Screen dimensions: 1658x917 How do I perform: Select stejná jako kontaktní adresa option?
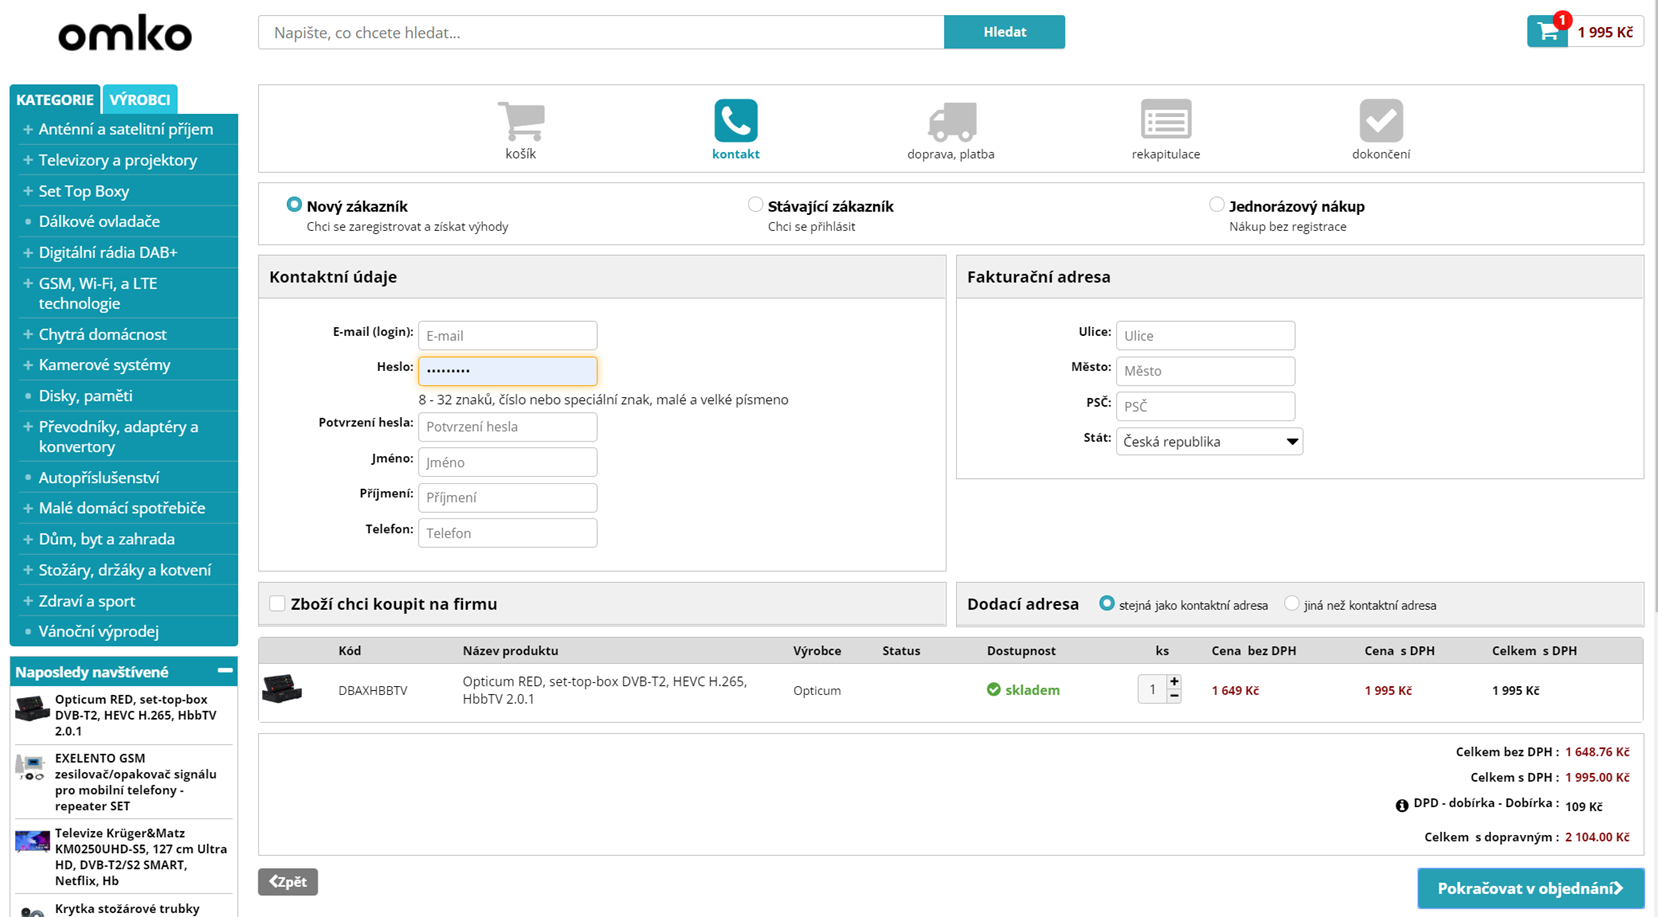1107,603
